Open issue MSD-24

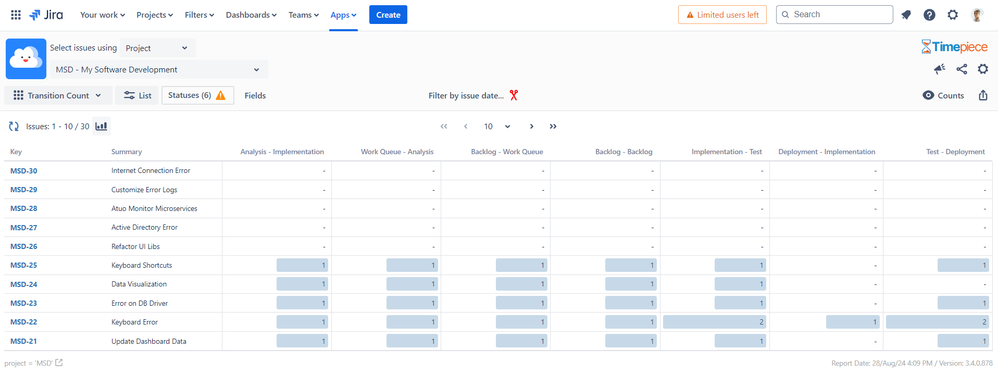pos(24,284)
